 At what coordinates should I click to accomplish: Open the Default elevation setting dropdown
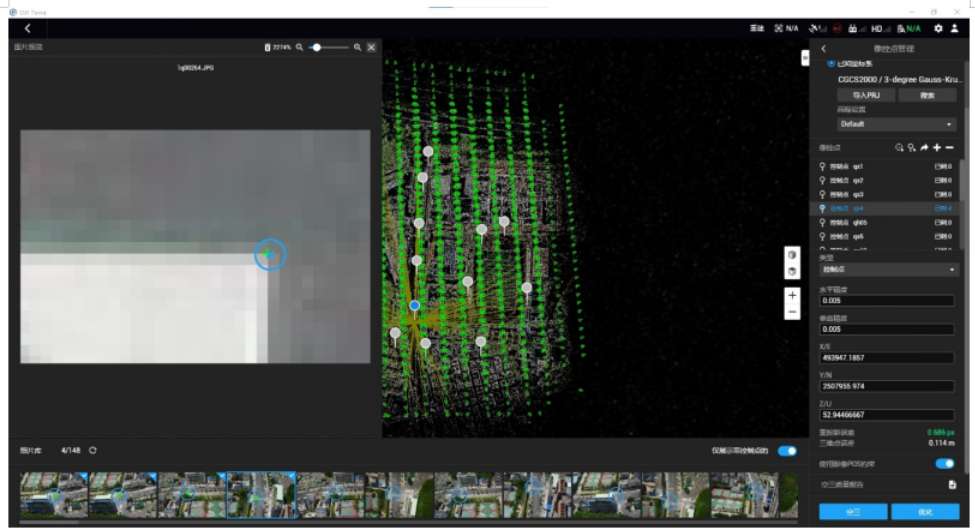[x=896, y=124]
